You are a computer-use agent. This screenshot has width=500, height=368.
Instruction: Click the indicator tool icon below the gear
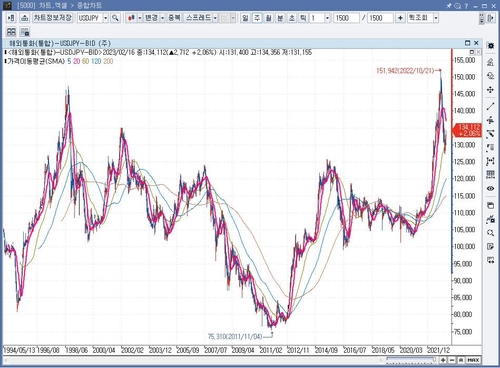click(x=490, y=62)
